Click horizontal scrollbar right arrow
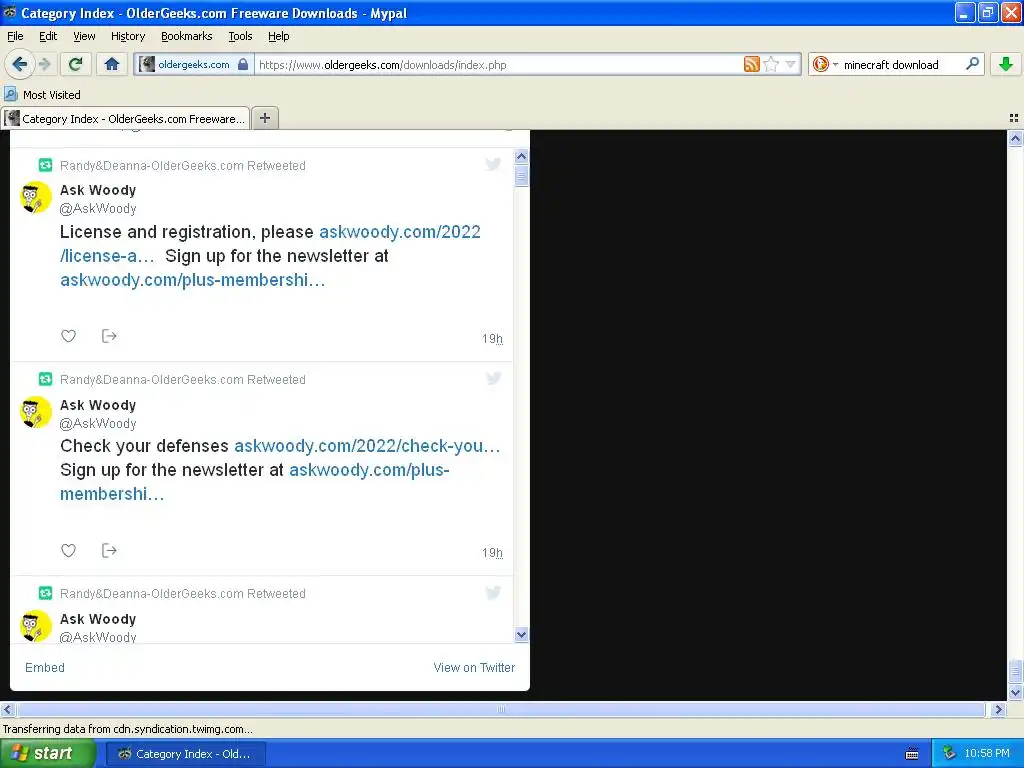This screenshot has height=768, width=1024. point(998,709)
